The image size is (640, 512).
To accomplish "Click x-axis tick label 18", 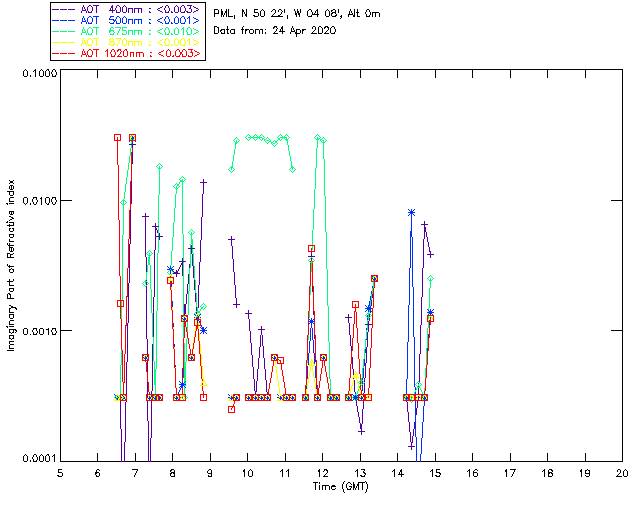I will (x=547, y=473).
